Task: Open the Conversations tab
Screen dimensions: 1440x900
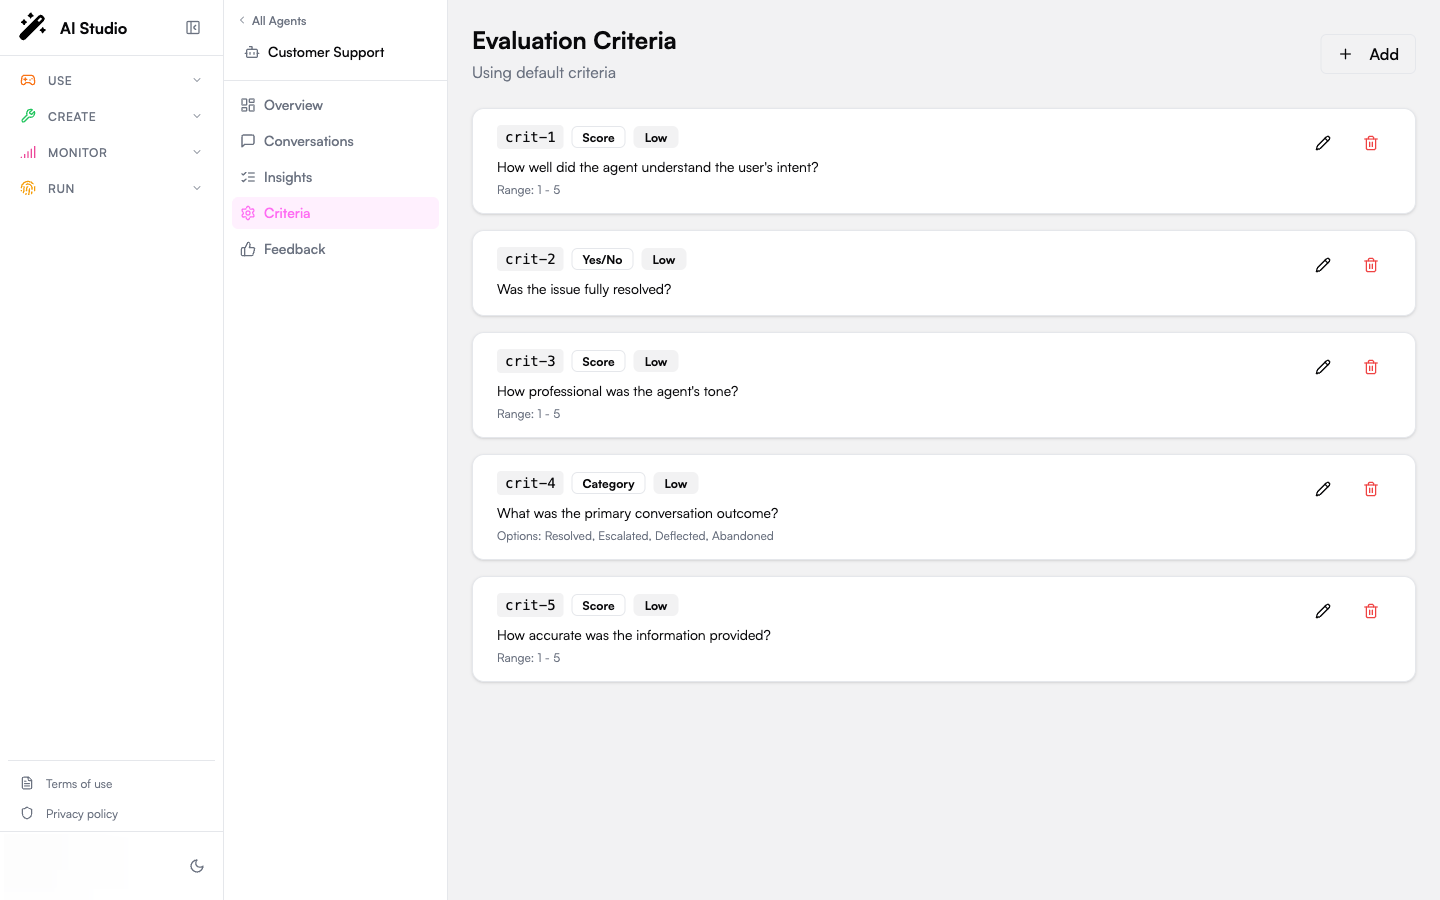Action: (x=335, y=141)
